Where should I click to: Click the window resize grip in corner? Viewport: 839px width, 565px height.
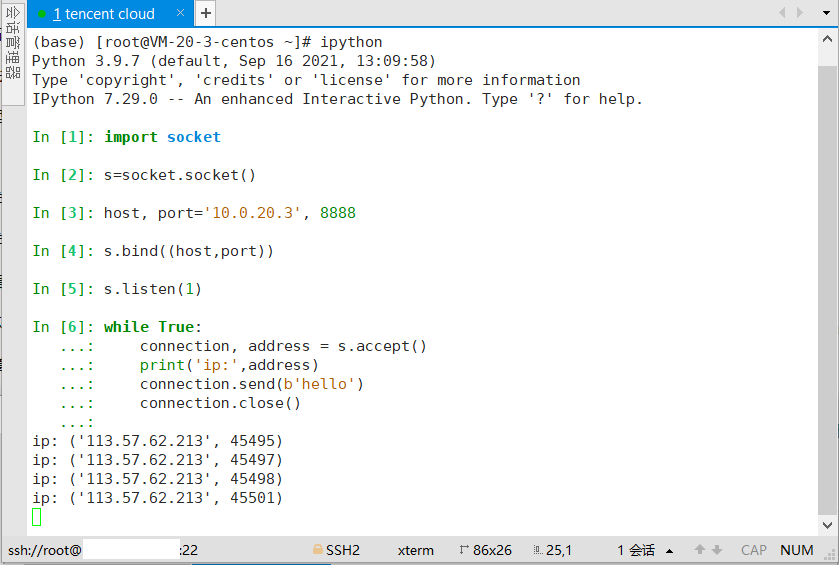[830, 556]
